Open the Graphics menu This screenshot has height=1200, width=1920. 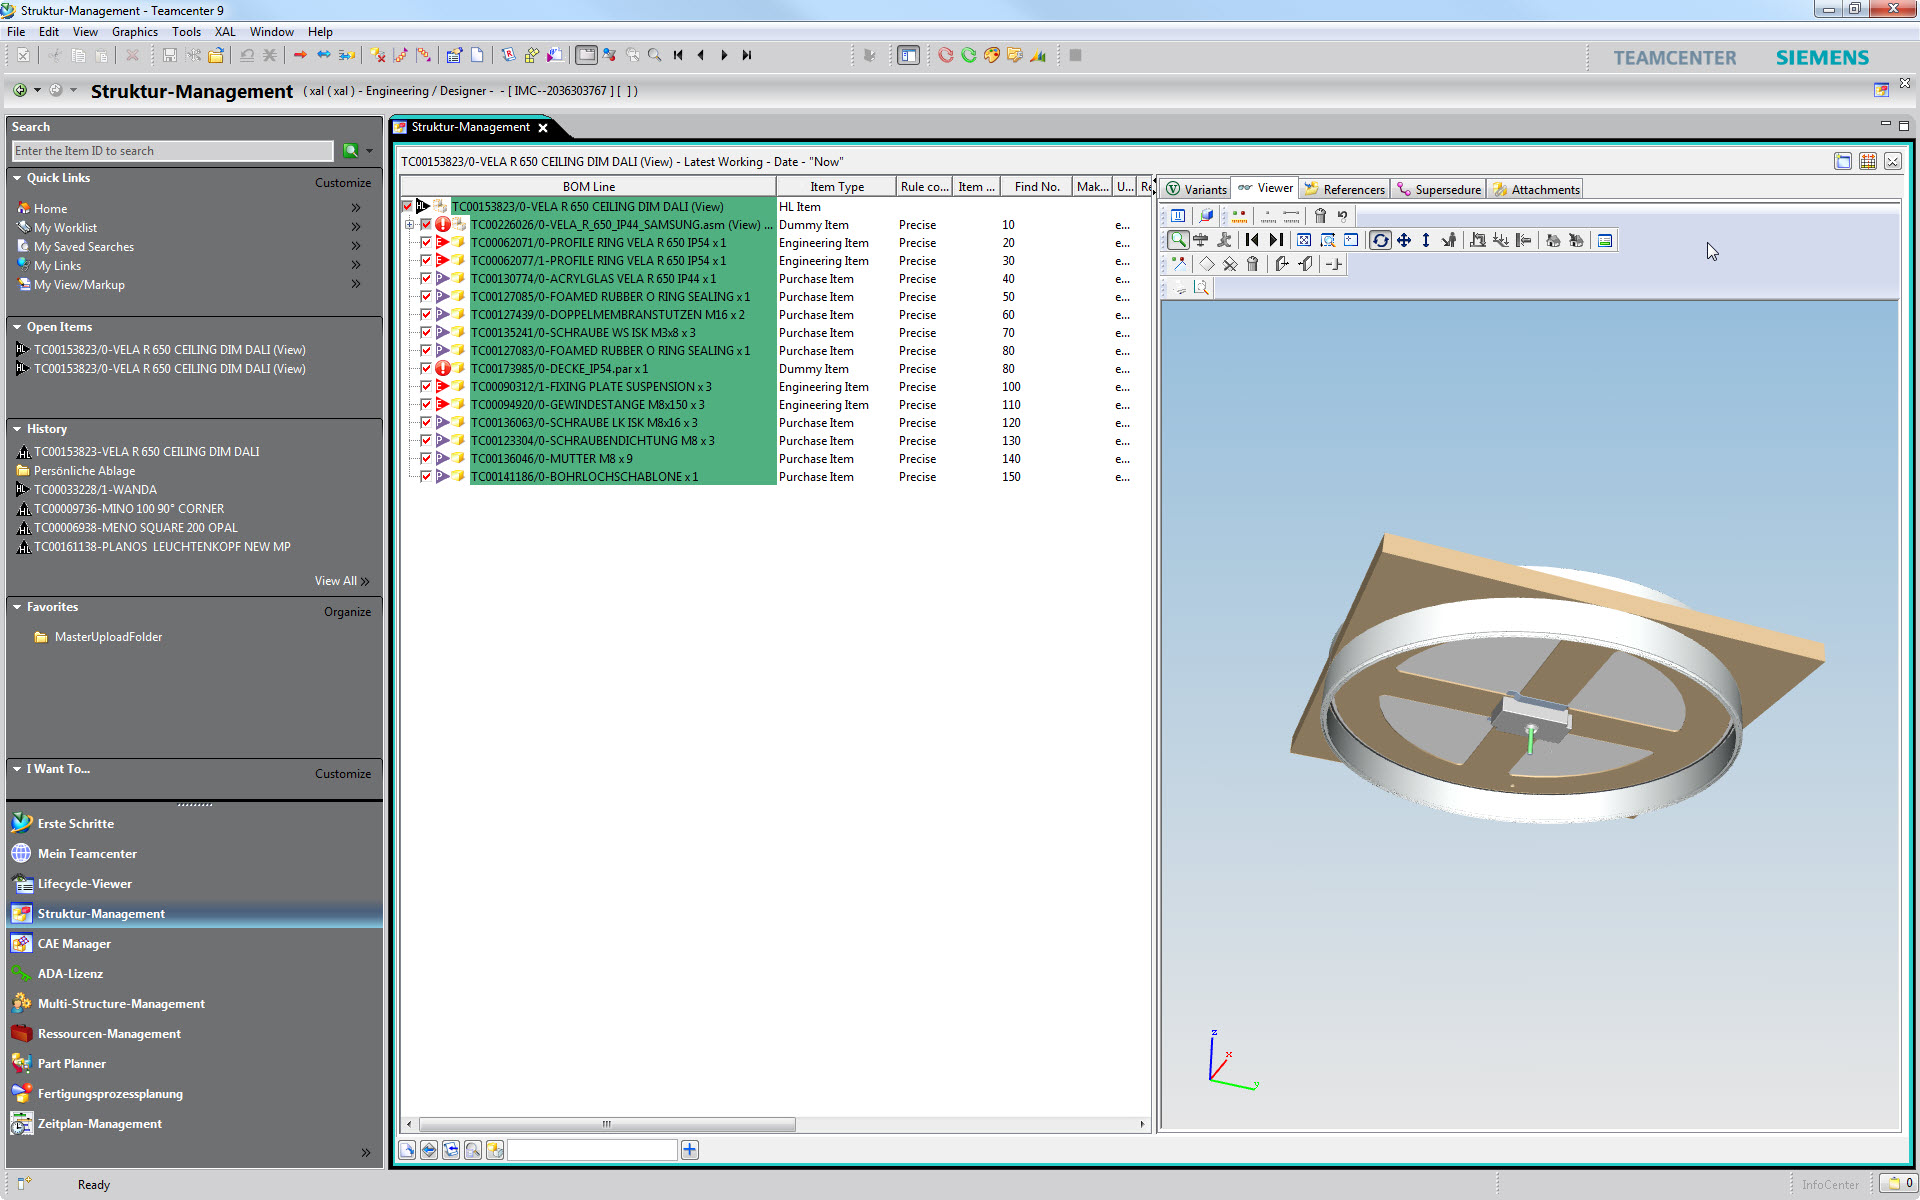coord(135,32)
